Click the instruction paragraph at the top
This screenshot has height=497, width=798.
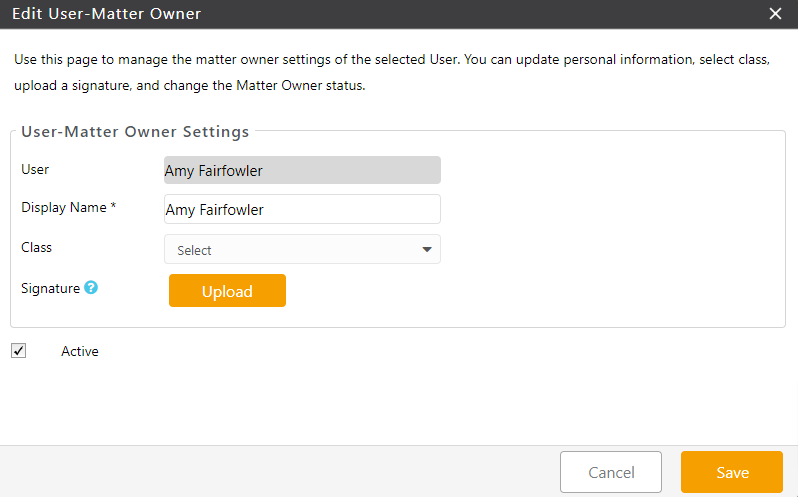tap(390, 73)
